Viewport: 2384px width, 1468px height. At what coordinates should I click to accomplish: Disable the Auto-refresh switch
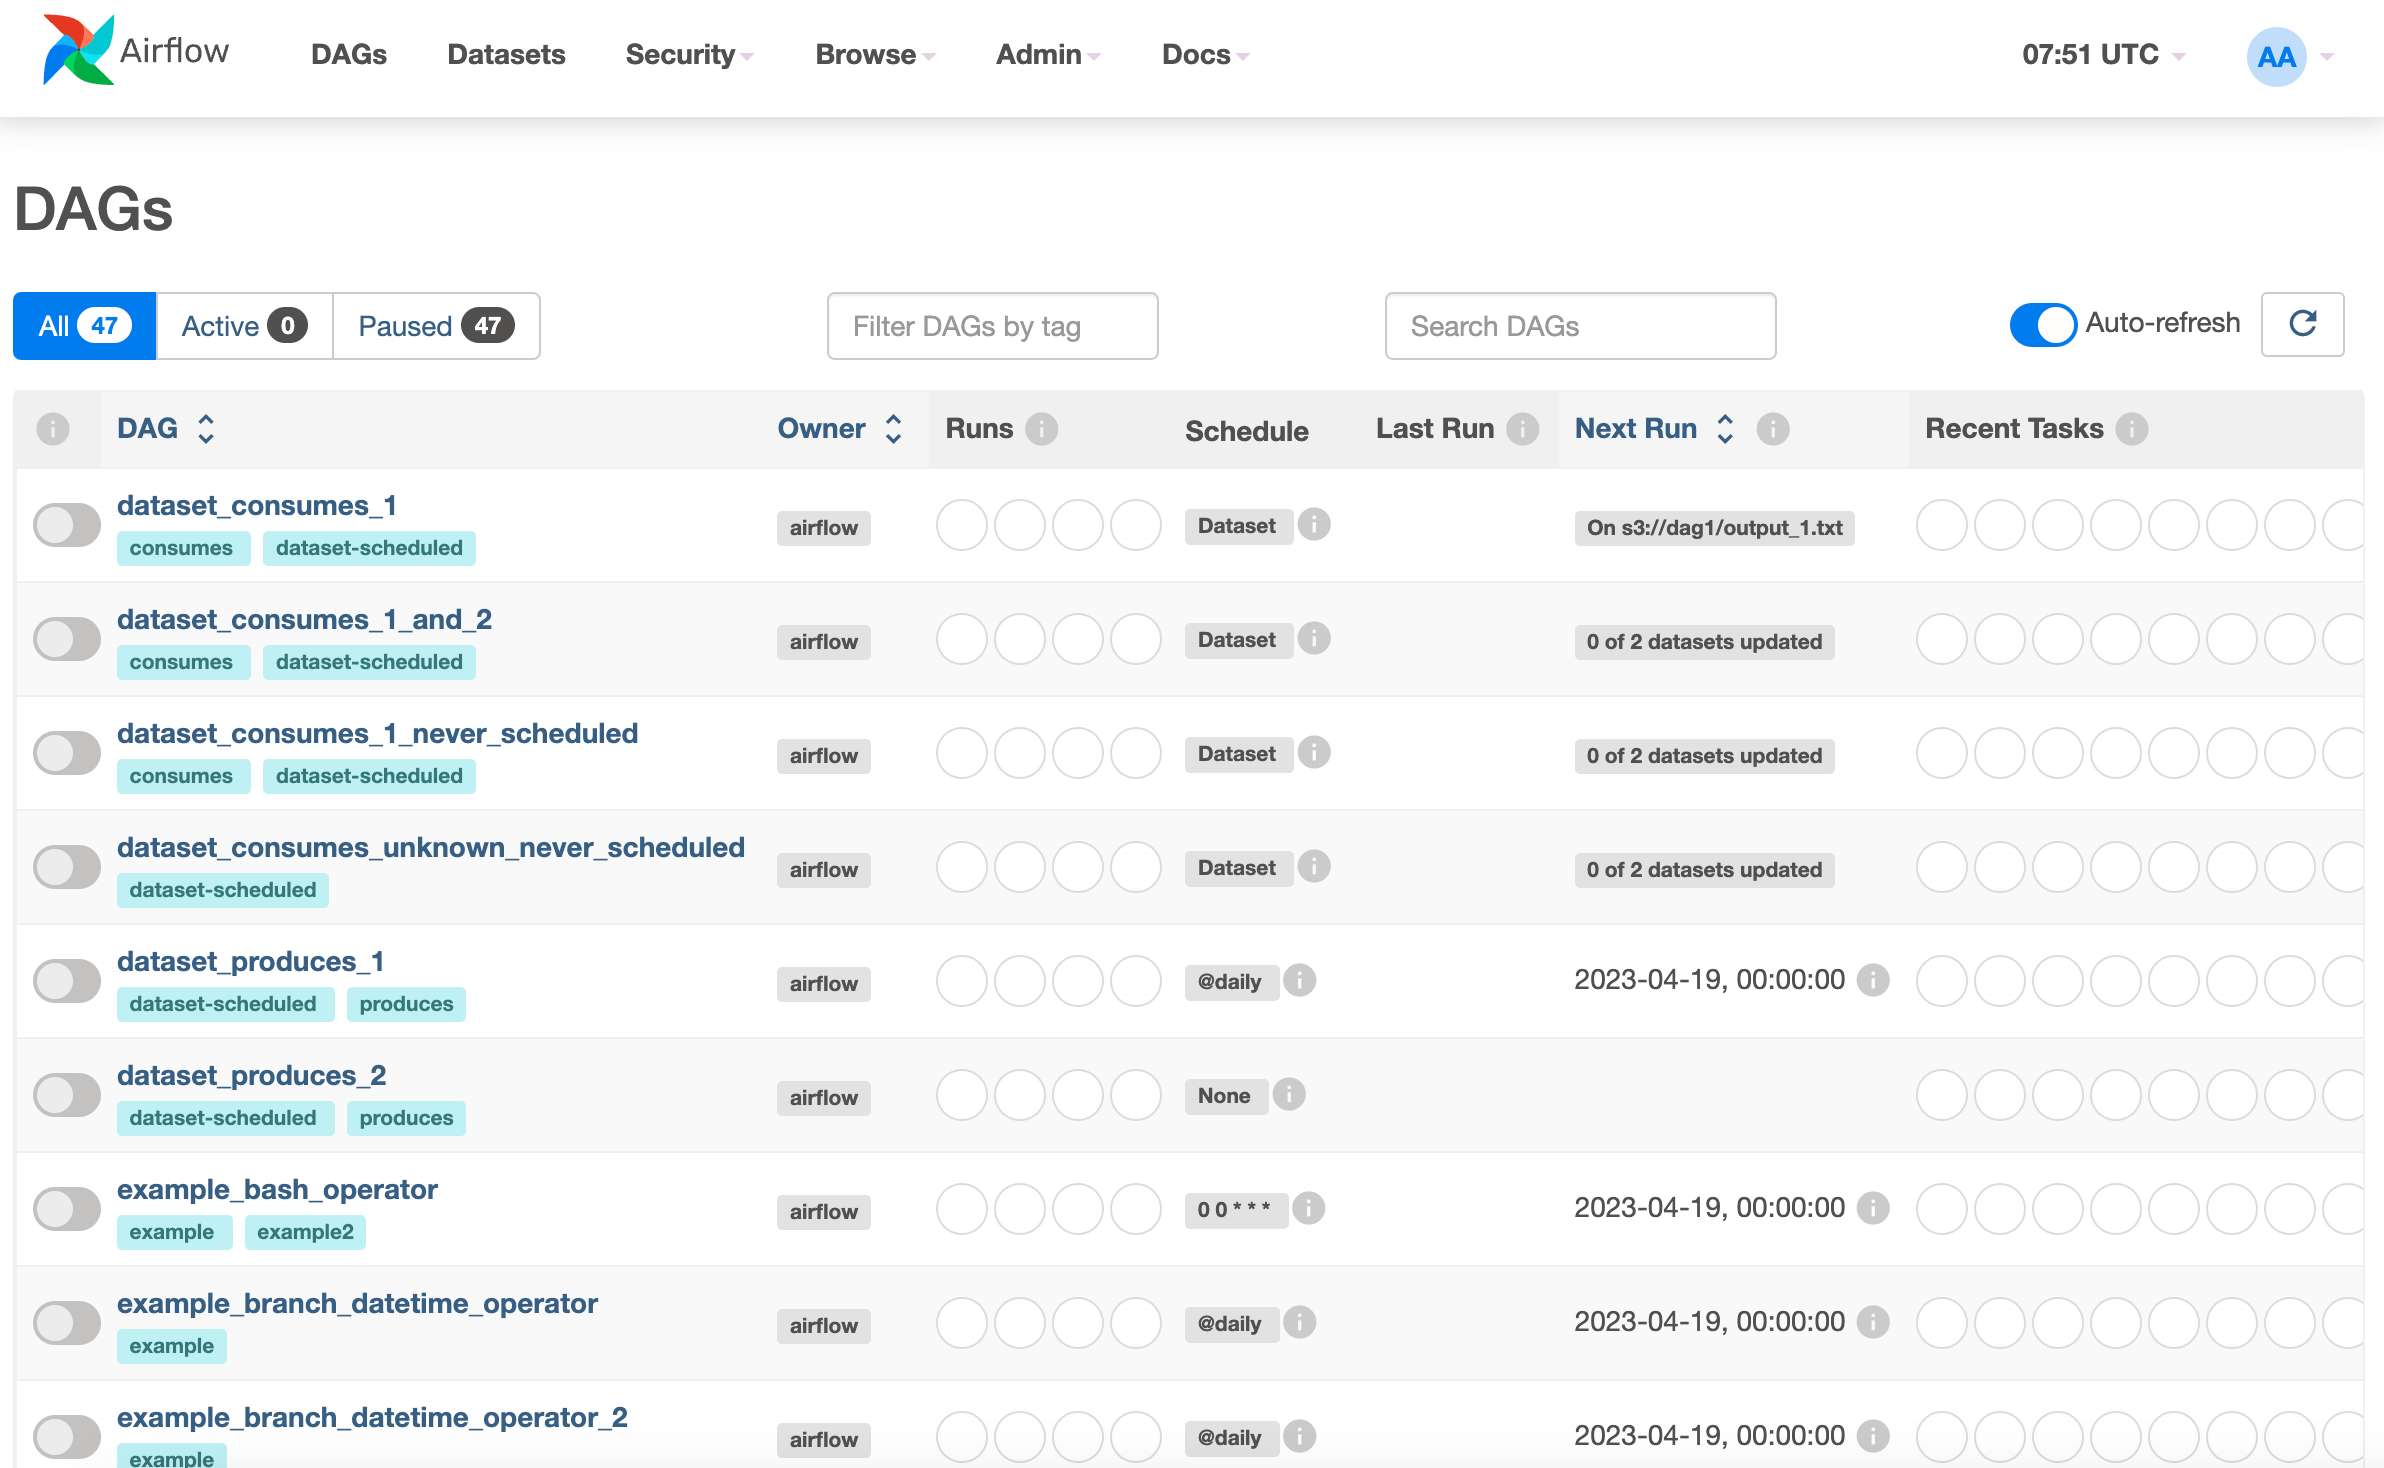(x=2042, y=324)
